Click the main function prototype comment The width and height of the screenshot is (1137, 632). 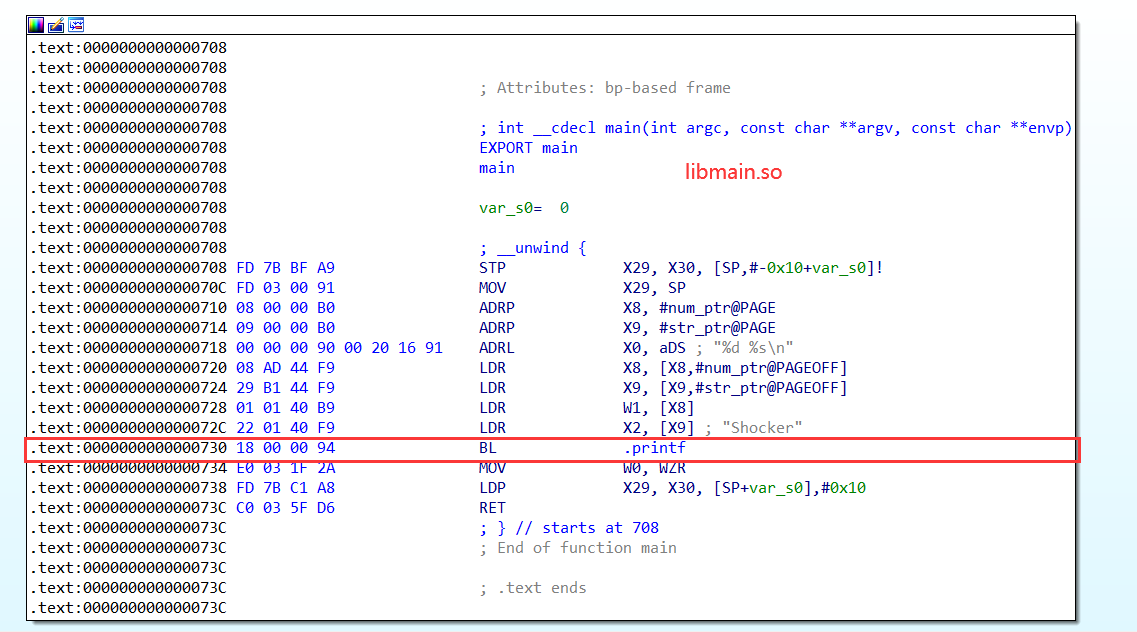tap(775, 128)
